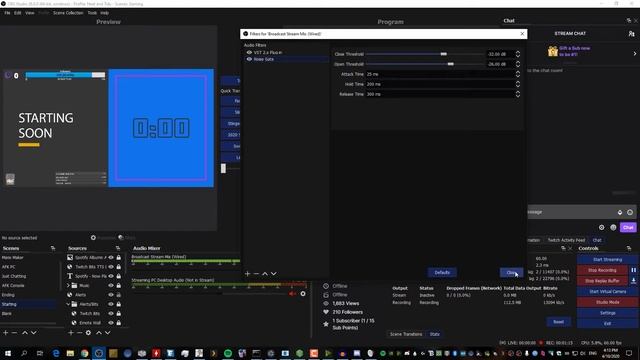Hide the Music group source
The height and width of the screenshot is (360, 640).
click(x=111, y=286)
